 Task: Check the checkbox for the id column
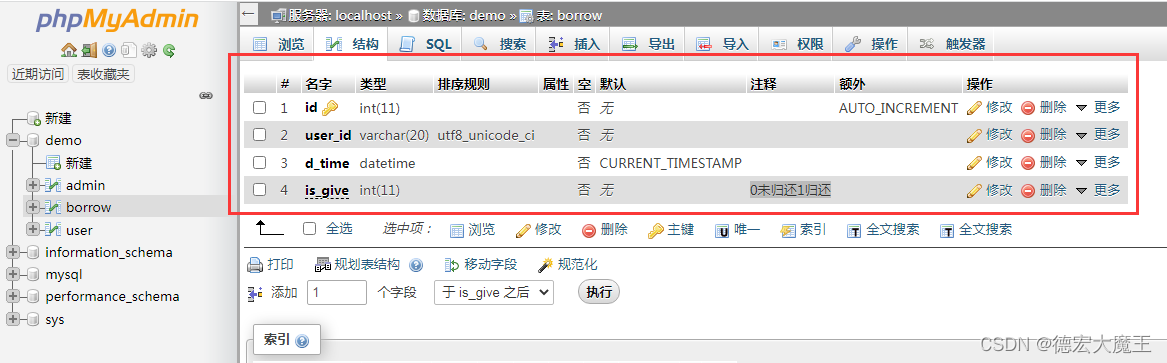(x=259, y=108)
